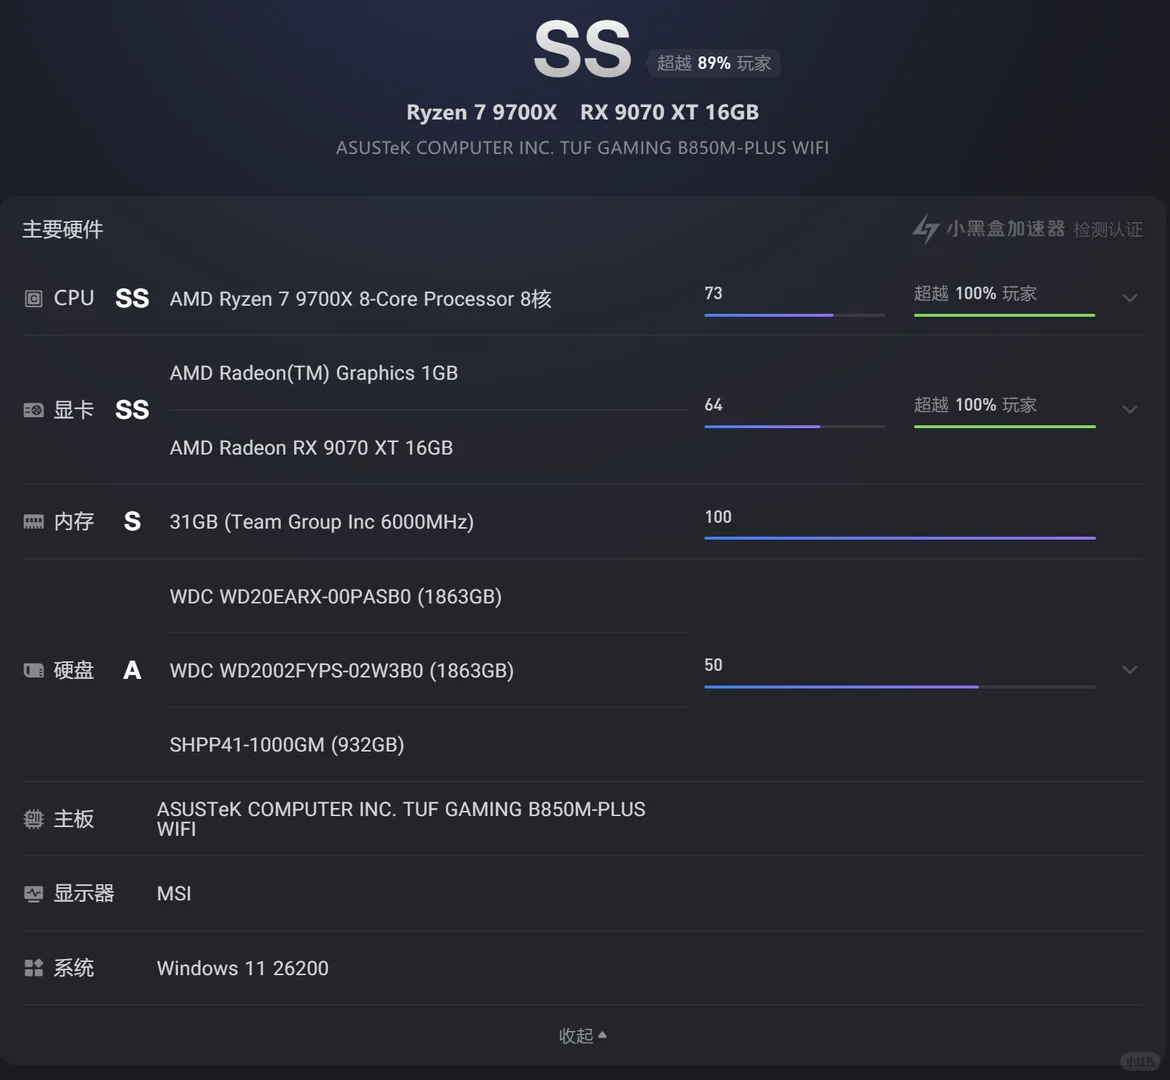The image size is (1170, 1080).
Task: Click the Windows system icon
Action: [x=33, y=968]
